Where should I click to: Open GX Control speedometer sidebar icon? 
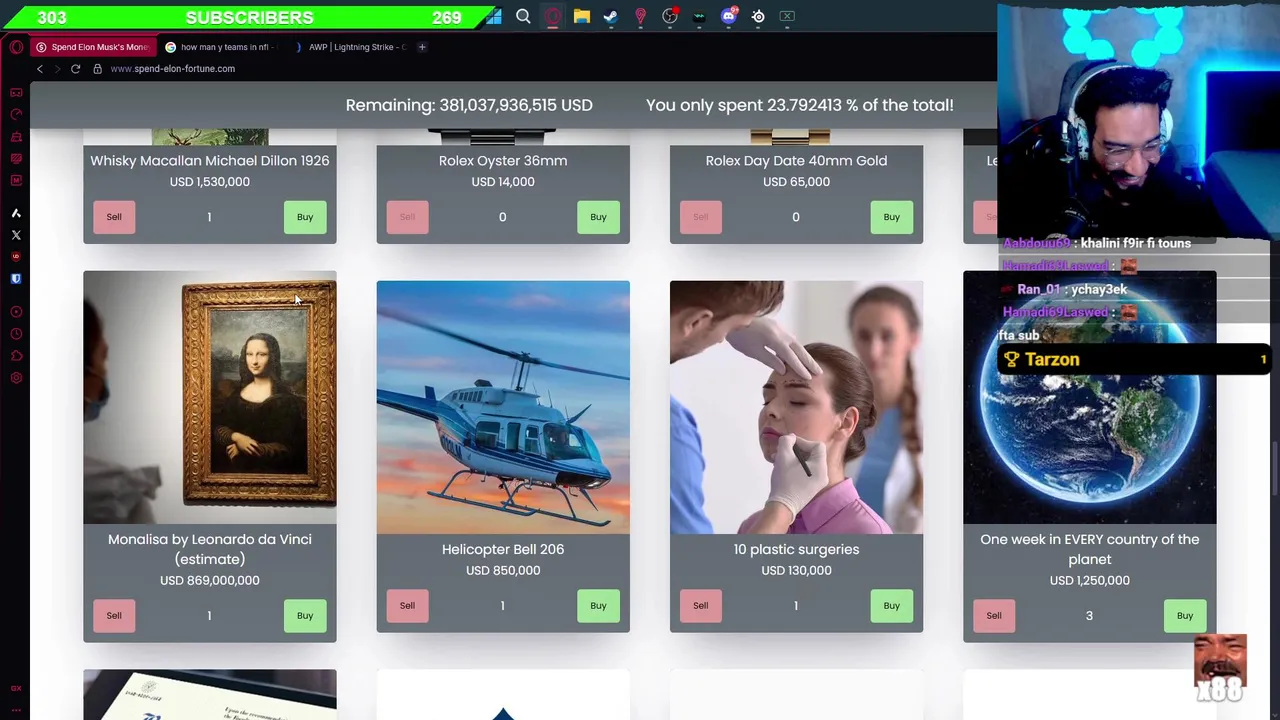[16, 114]
